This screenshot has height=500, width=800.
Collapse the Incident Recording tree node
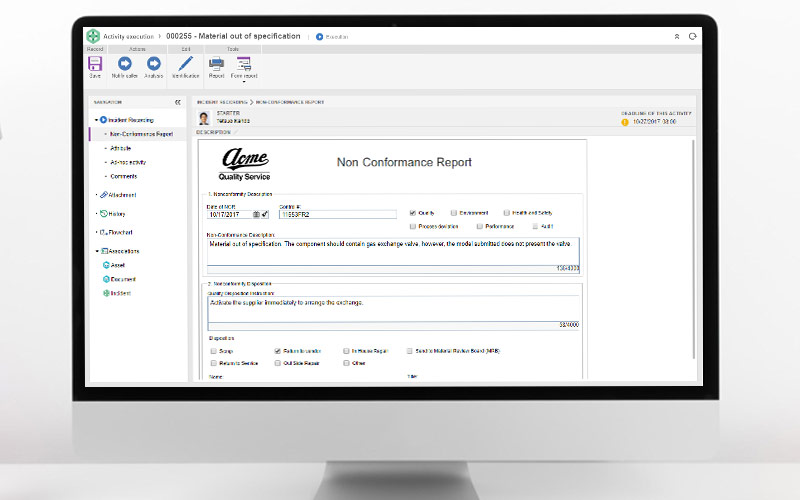pyautogui.click(x=96, y=120)
